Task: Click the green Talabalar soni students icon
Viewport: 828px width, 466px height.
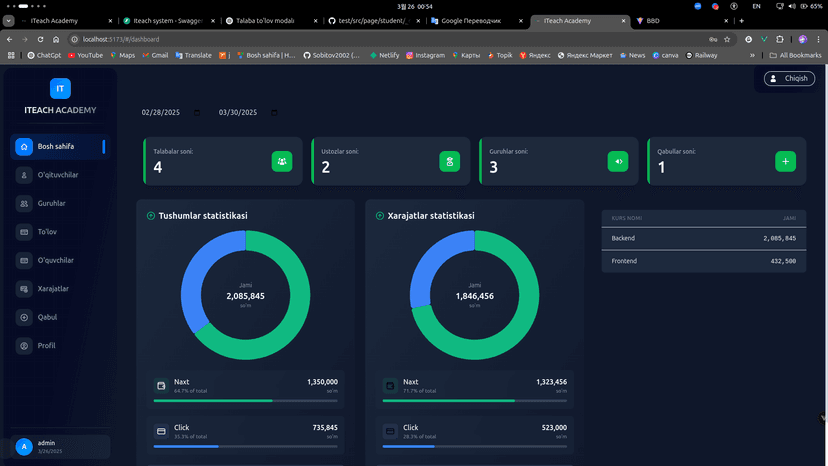Action: click(x=282, y=161)
